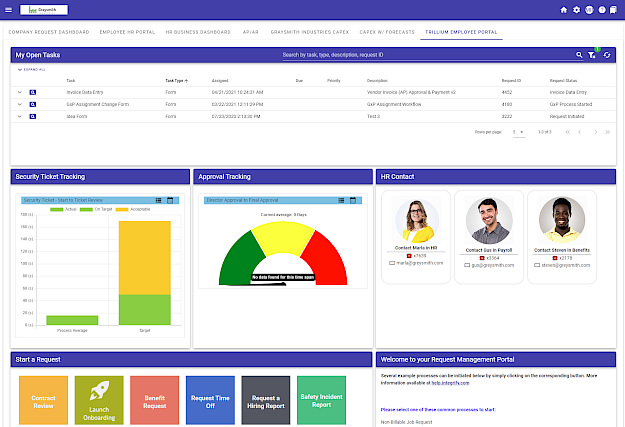625x427 pixels.
Task: Refresh the My Open Tasks list
Action: [606, 55]
